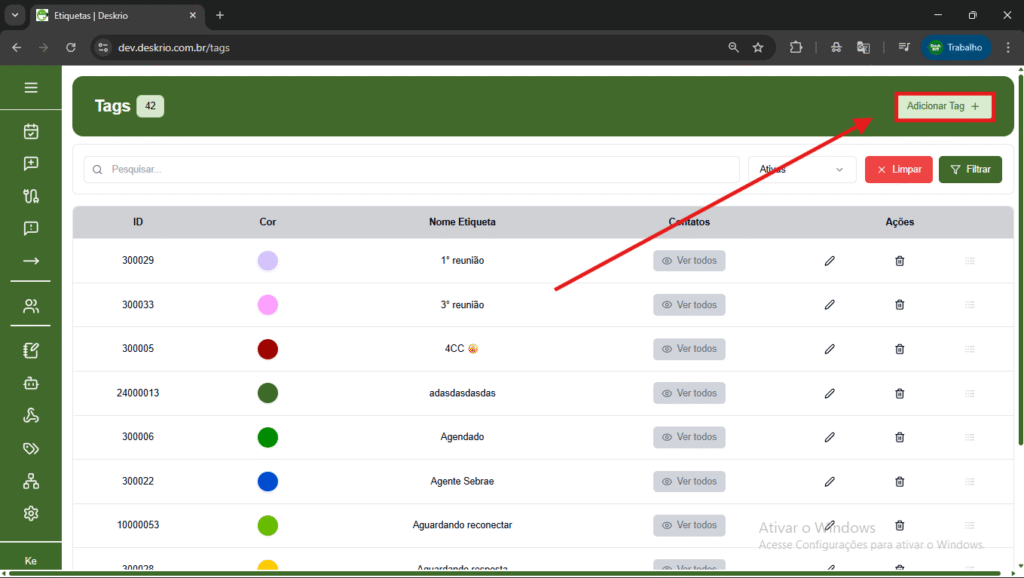
Task: Click Ver todos for Aguardando reconectar
Action: (x=689, y=525)
